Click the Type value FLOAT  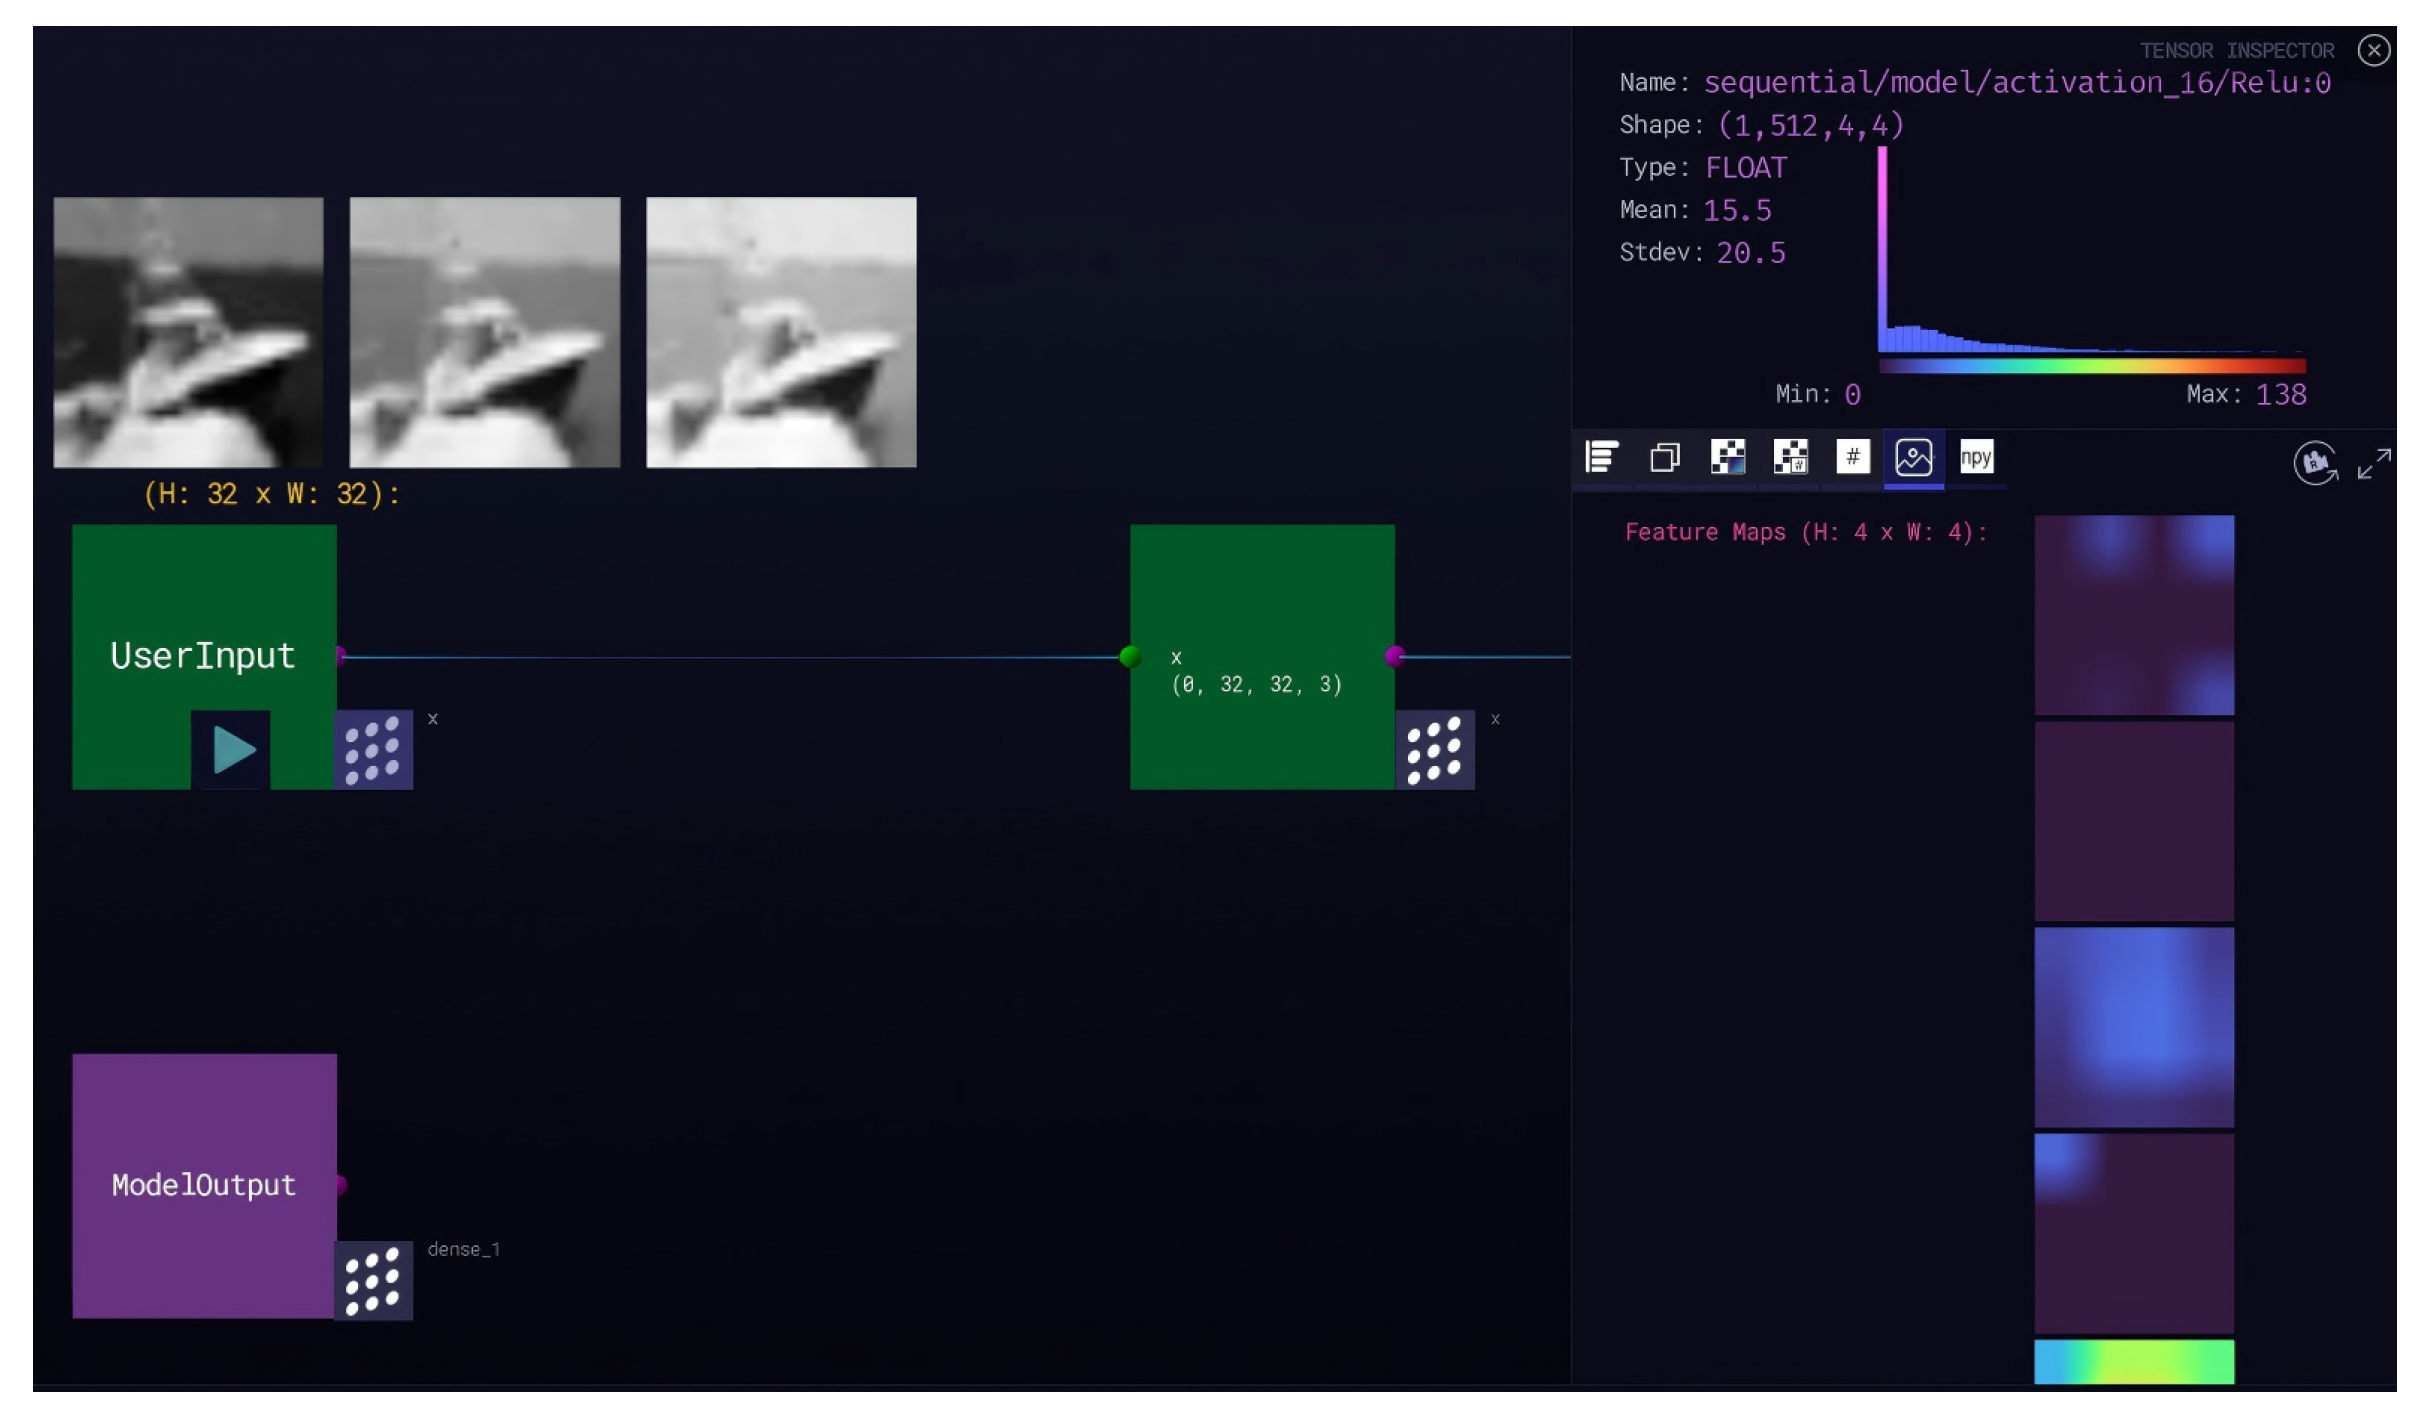tap(1746, 168)
